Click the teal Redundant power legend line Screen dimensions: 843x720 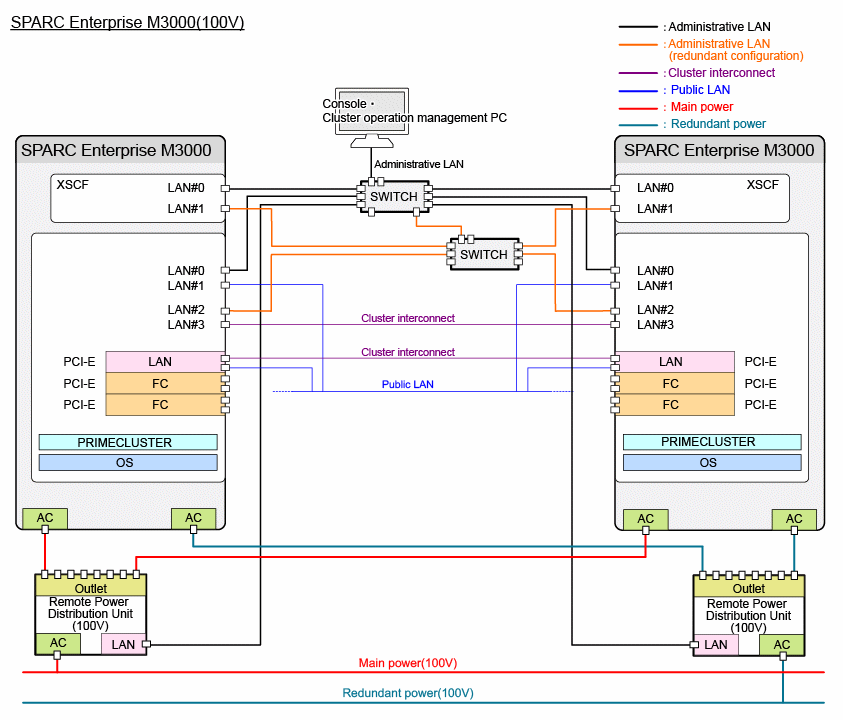(638, 124)
